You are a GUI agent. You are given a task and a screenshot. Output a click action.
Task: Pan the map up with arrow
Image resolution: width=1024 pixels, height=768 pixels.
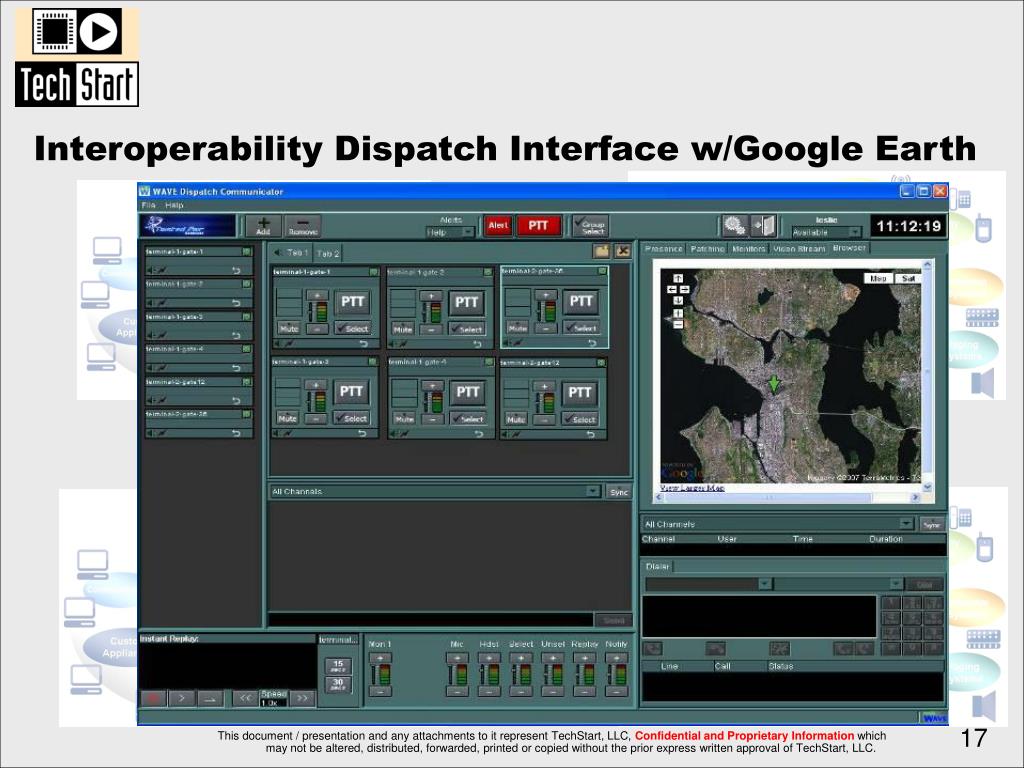678,278
